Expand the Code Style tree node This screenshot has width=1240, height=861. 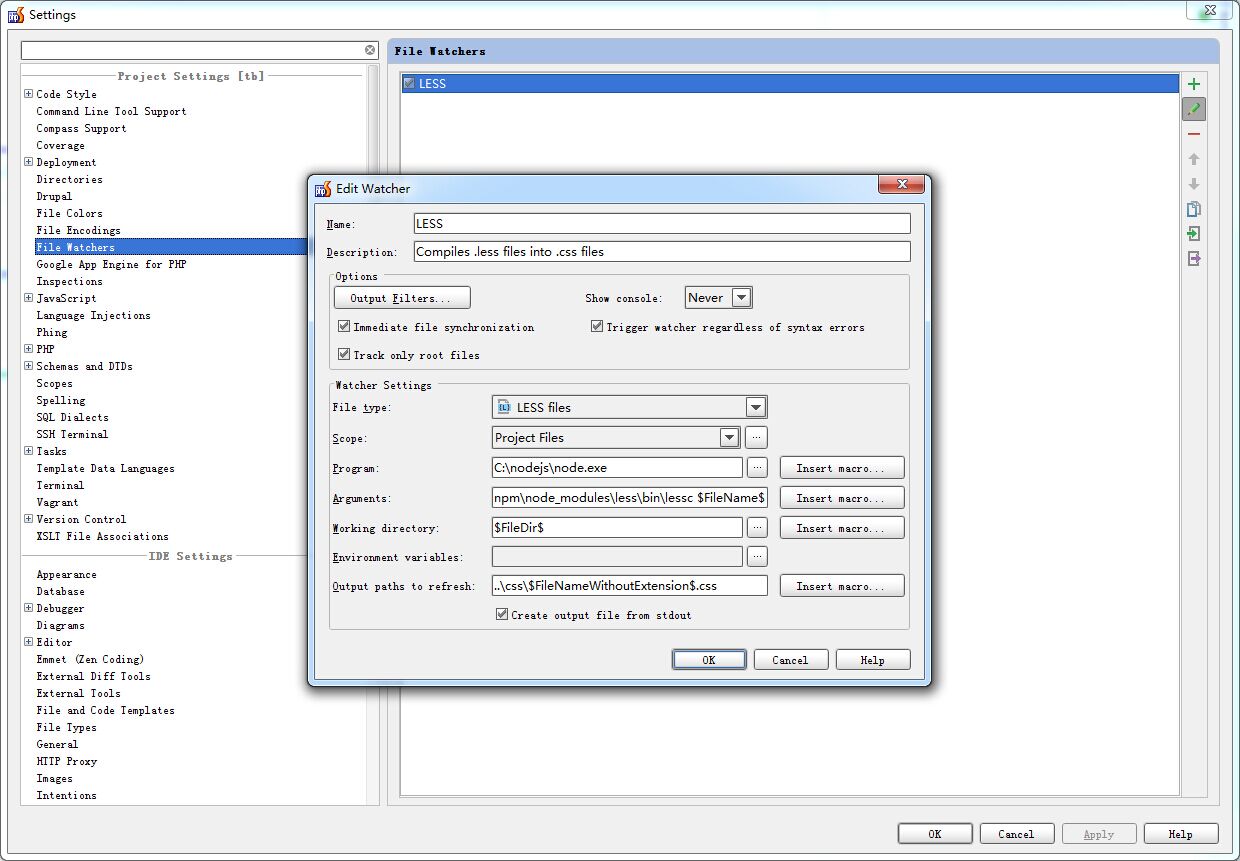point(29,94)
